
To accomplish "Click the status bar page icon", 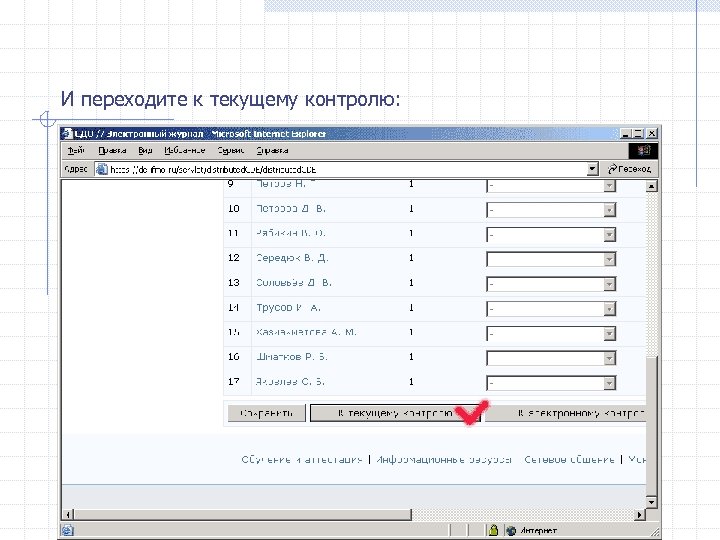I will point(68,530).
